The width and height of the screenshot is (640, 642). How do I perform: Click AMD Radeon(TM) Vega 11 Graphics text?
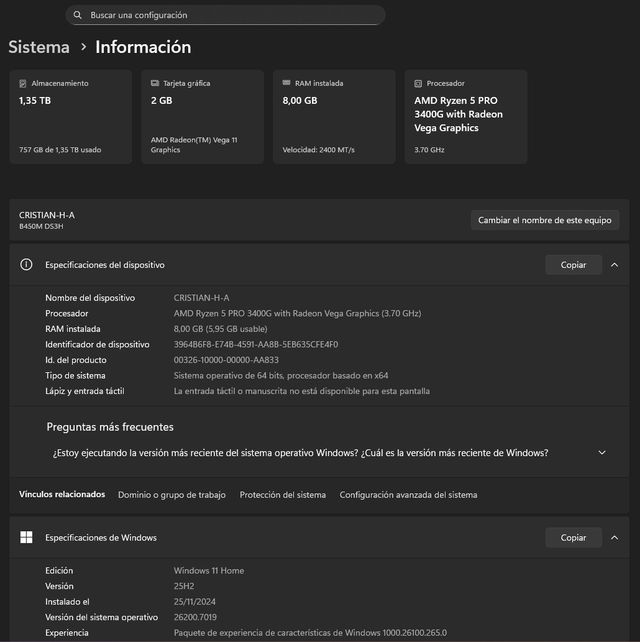pos(194,145)
